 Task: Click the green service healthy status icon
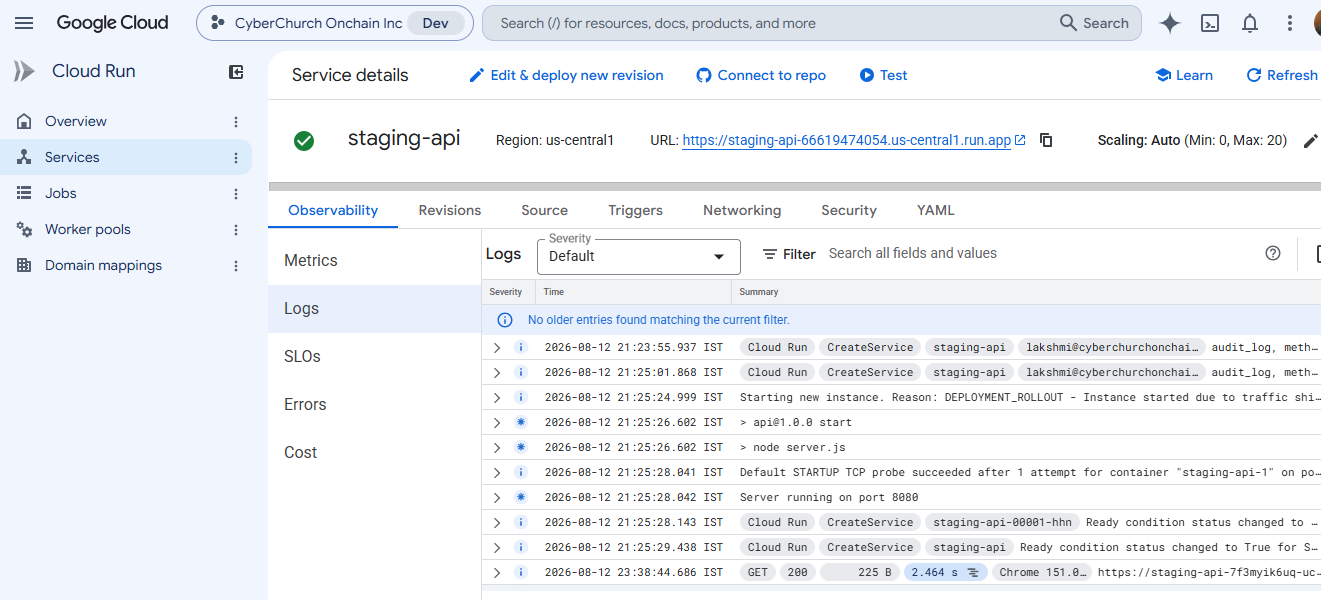(x=304, y=141)
